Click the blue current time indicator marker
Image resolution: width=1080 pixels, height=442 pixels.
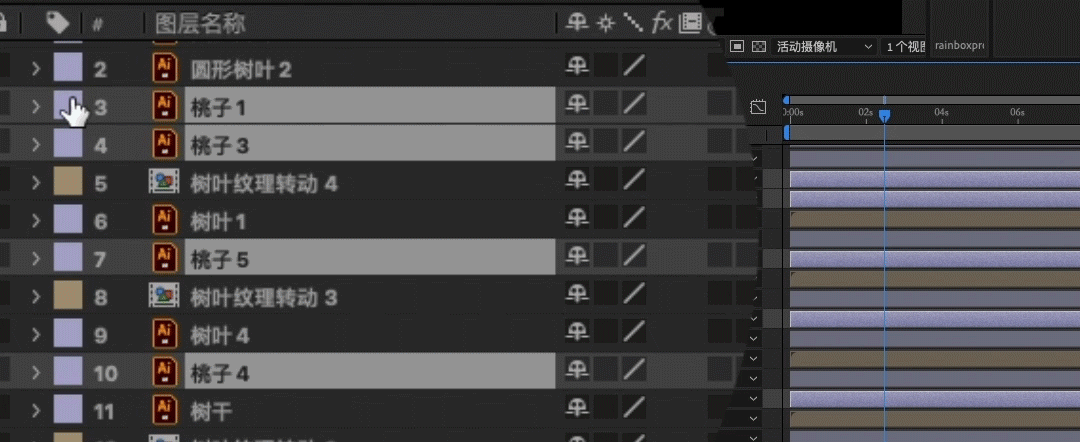[x=885, y=116]
